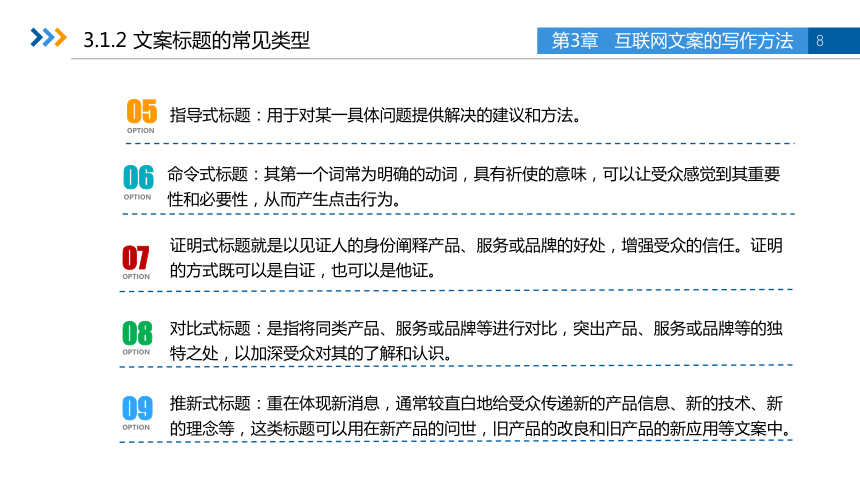Click OPTION label under number 06

pos(137,197)
